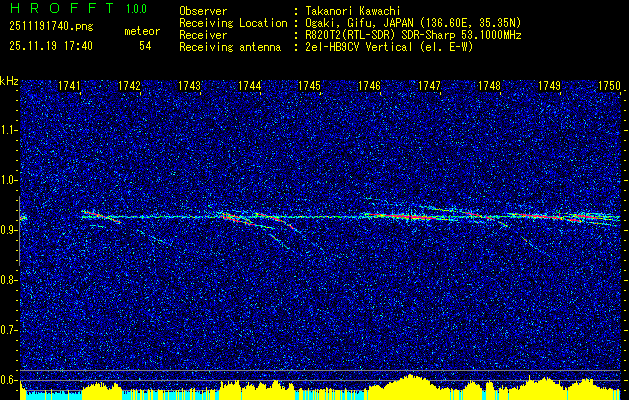Click the 0.9 kHz axis label

pyautogui.click(x=9, y=230)
